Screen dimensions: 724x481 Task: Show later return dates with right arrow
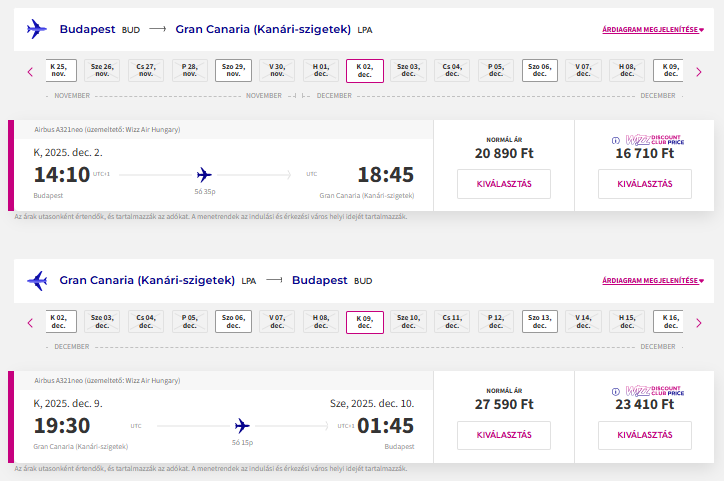pyautogui.click(x=699, y=323)
